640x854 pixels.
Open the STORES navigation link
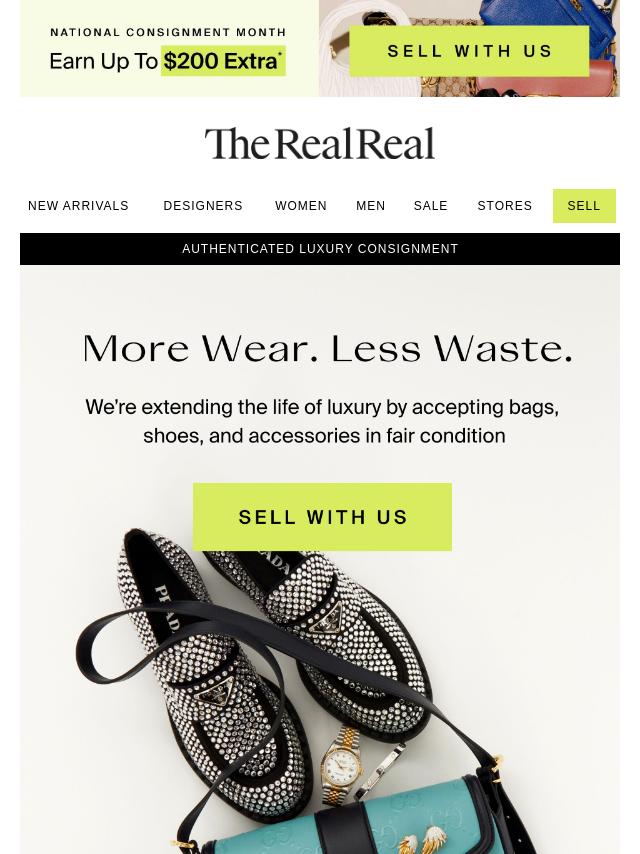504,206
